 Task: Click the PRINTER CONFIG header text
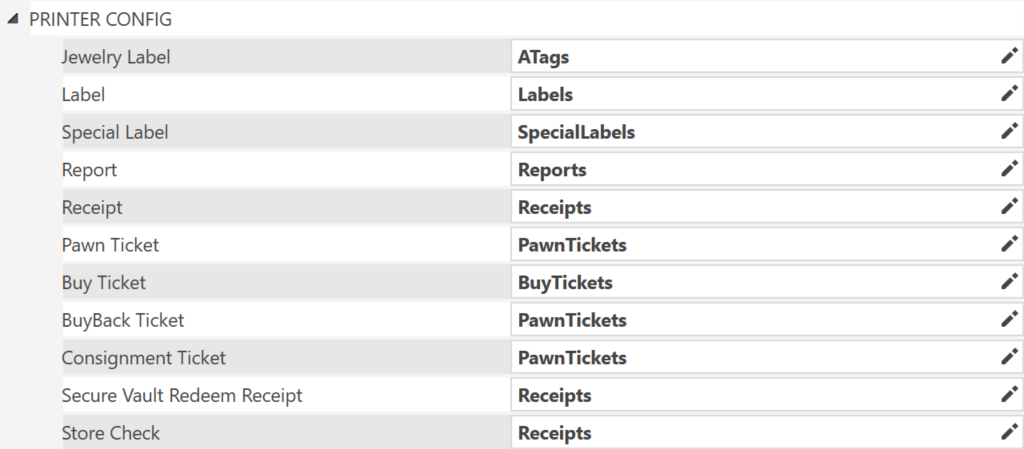[x=101, y=20]
